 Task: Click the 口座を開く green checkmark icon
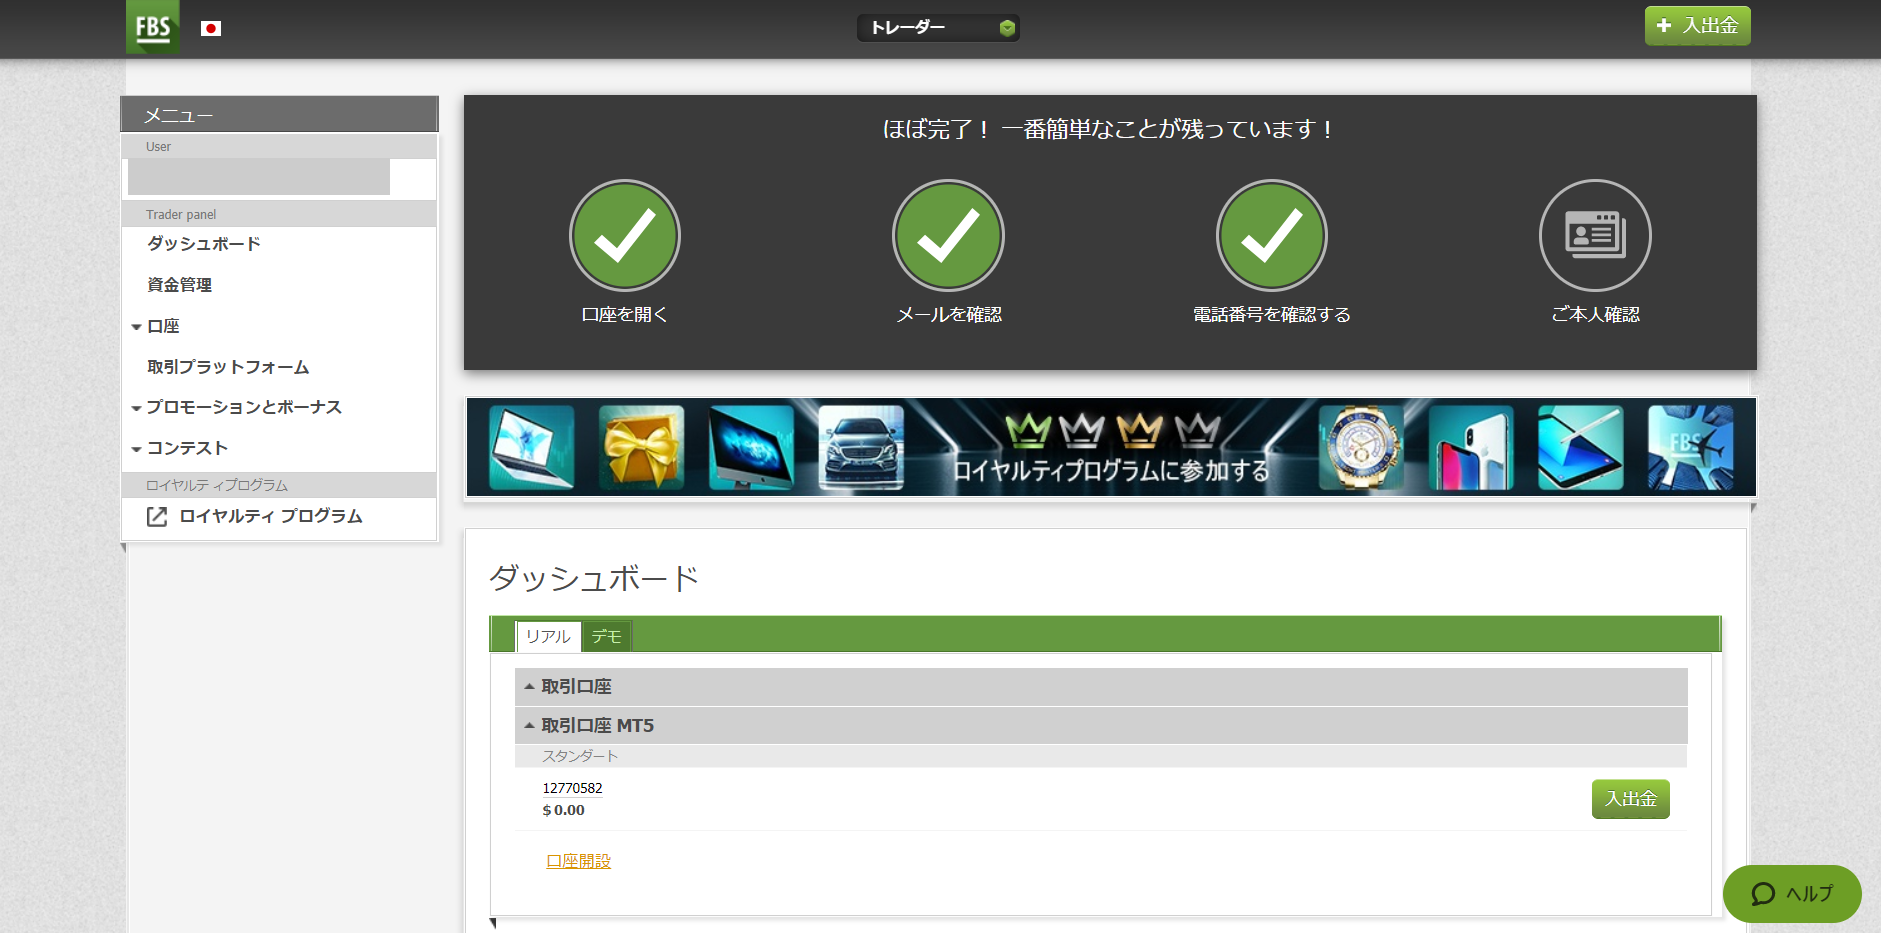[x=625, y=236]
